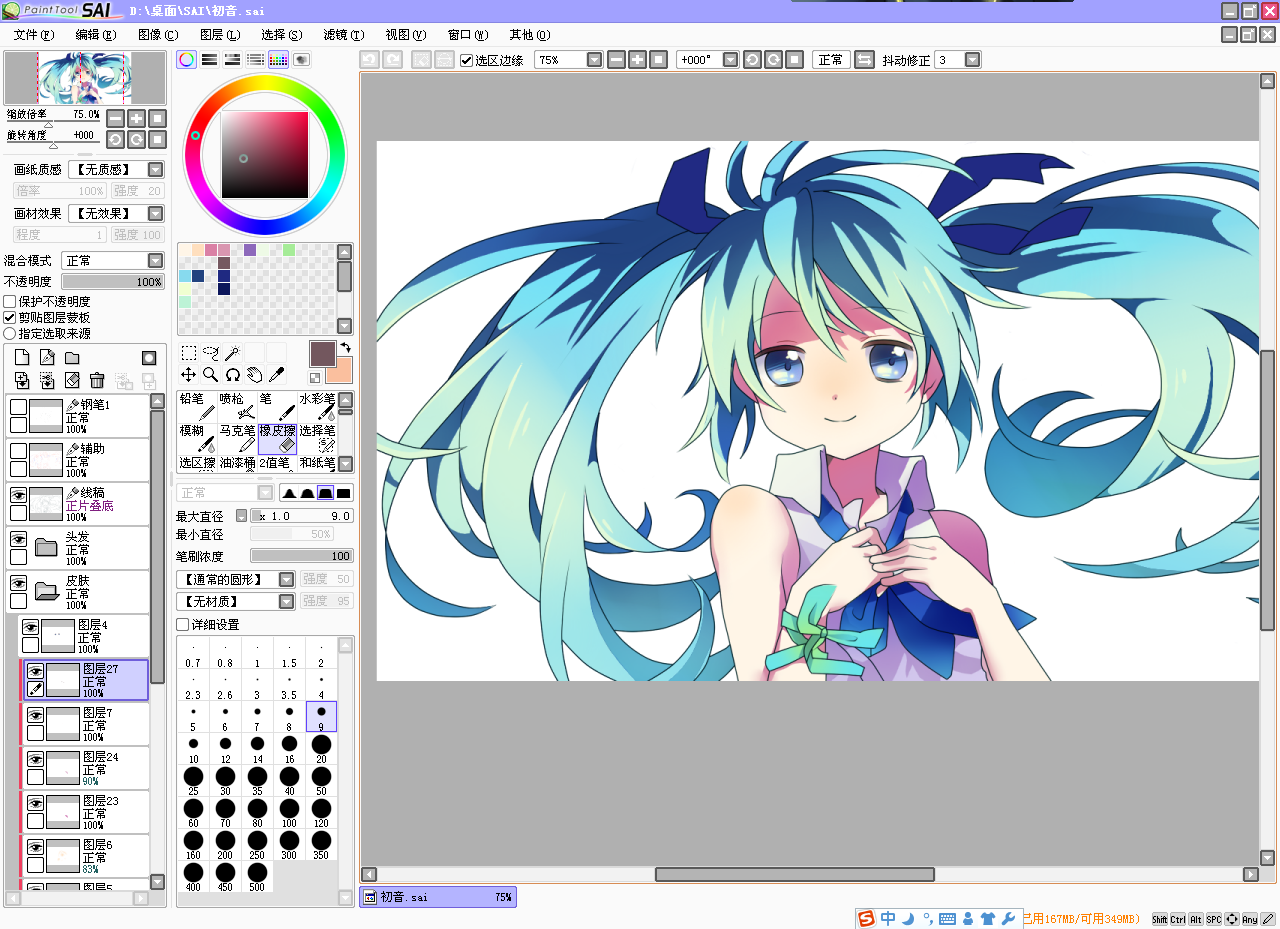Choose the 水彩笔 watercolor brush
Screen dimensions: 1280x929
[x=317, y=406]
